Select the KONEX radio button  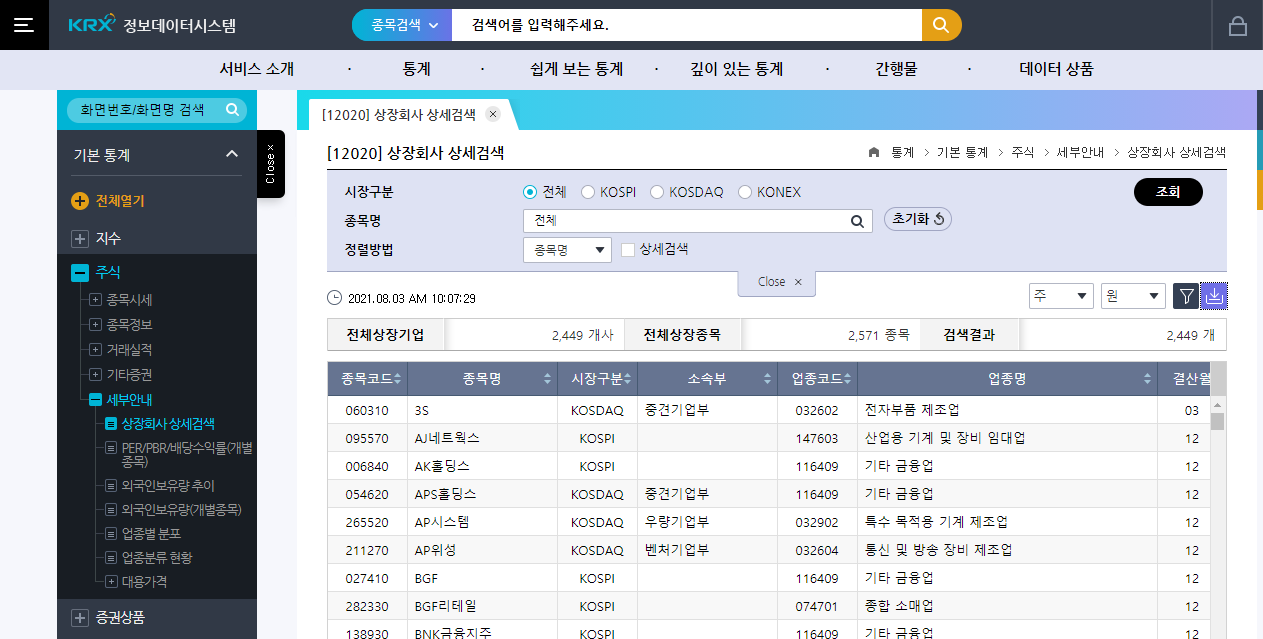(745, 192)
